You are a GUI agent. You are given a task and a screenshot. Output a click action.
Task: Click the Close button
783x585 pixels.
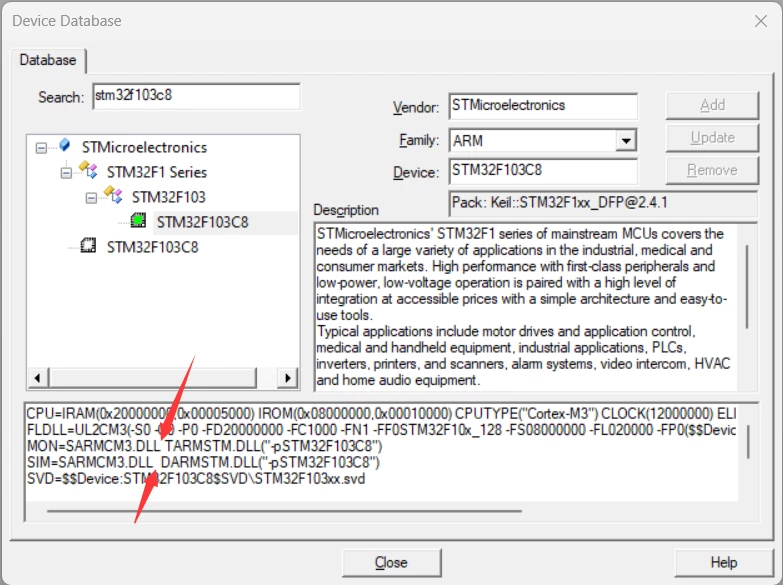pos(392,563)
